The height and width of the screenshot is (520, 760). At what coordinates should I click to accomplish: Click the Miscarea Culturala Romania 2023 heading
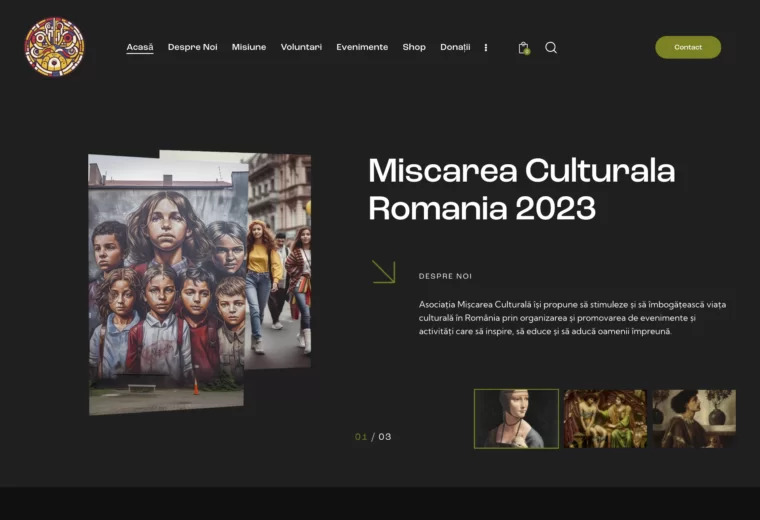pos(522,189)
